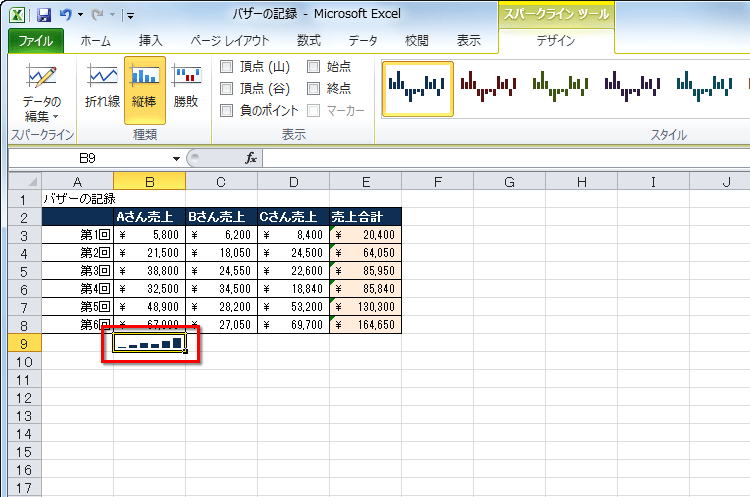750x497 pixels.
Task: Toggle the 負のポイント checkbox
Action: 227,110
